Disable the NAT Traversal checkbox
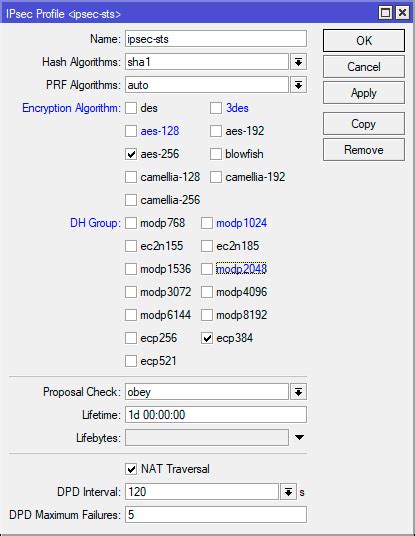The width and height of the screenshot is (415, 536). [x=131, y=469]
